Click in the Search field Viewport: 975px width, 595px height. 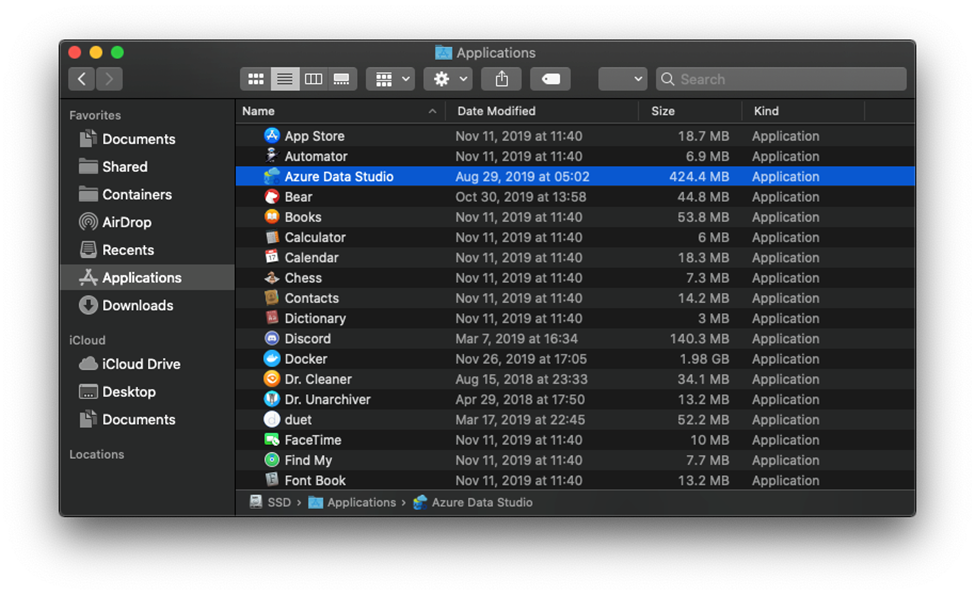pyautogui.click(x=781, y=79)
